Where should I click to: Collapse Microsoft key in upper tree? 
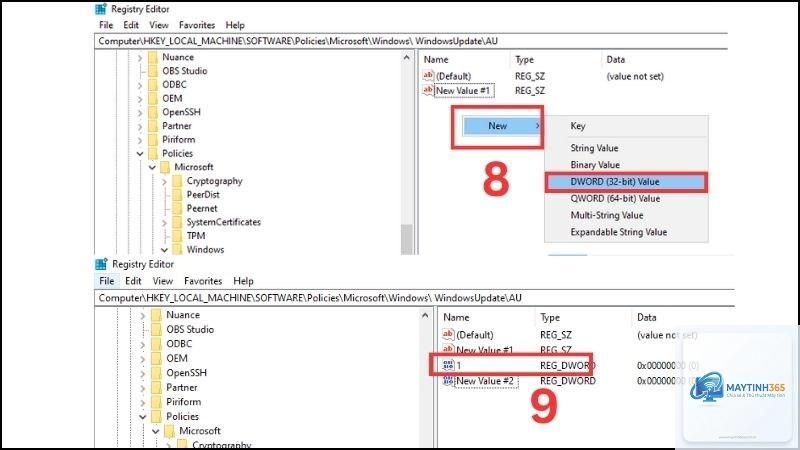pos(152,167)
